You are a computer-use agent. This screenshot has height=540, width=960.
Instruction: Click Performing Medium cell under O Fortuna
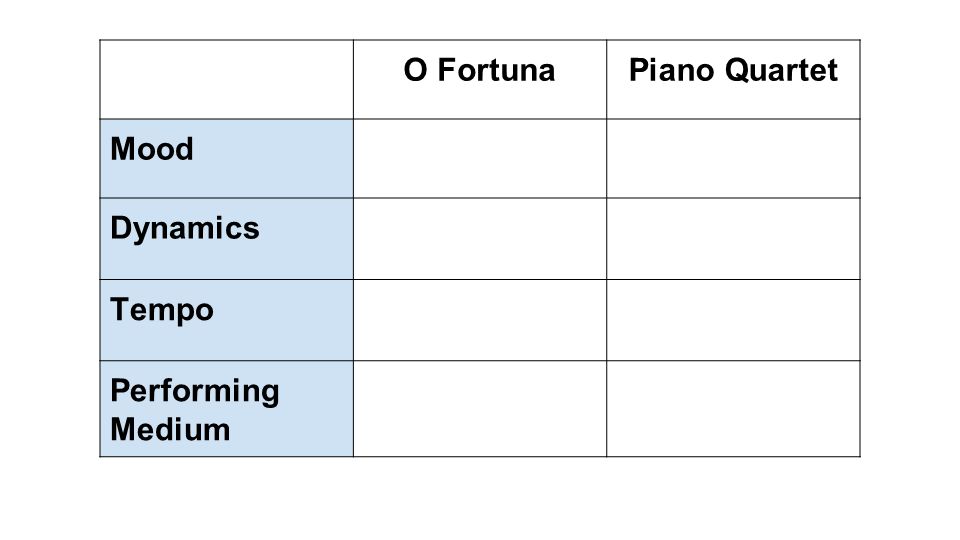479,409
